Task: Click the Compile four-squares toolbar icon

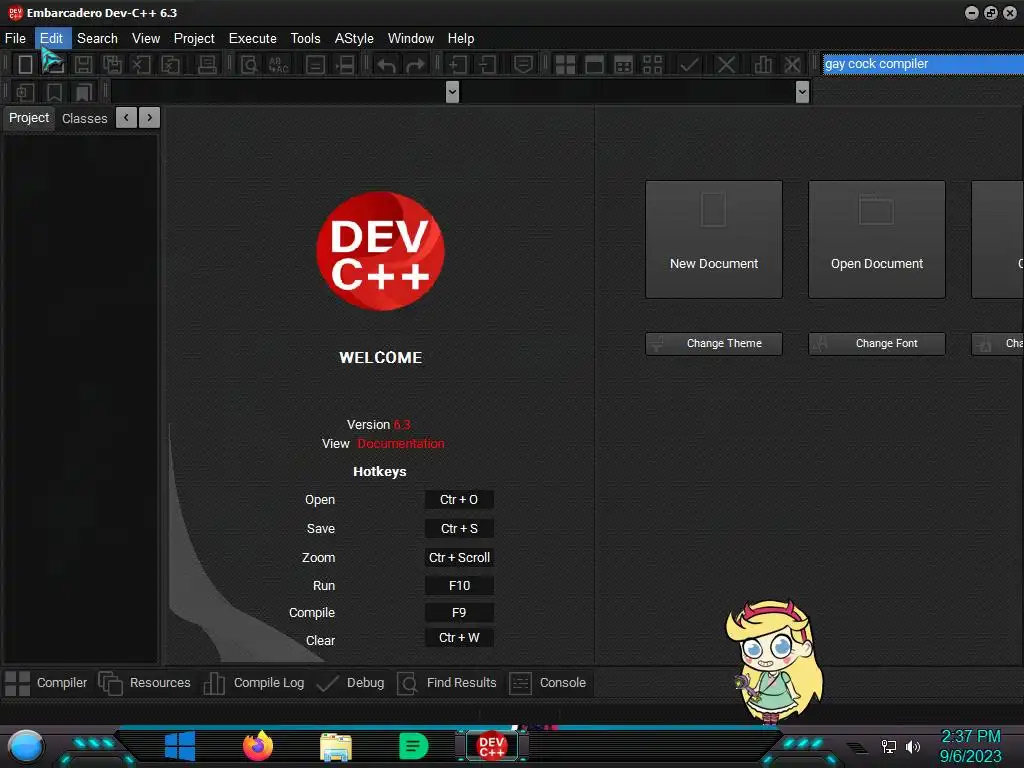Action: pyautogui.click(x=565, y=64)
